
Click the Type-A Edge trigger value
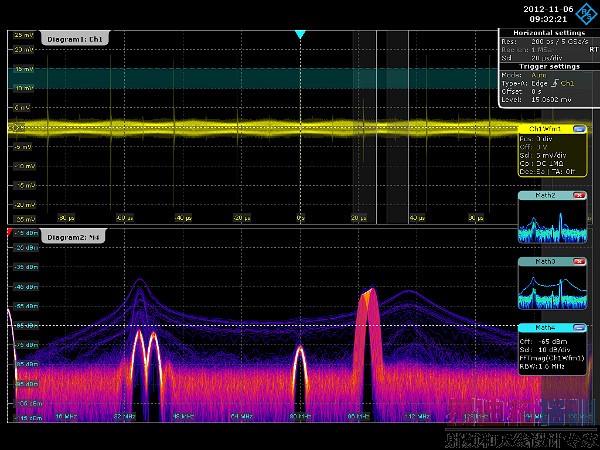coord(540,83)
